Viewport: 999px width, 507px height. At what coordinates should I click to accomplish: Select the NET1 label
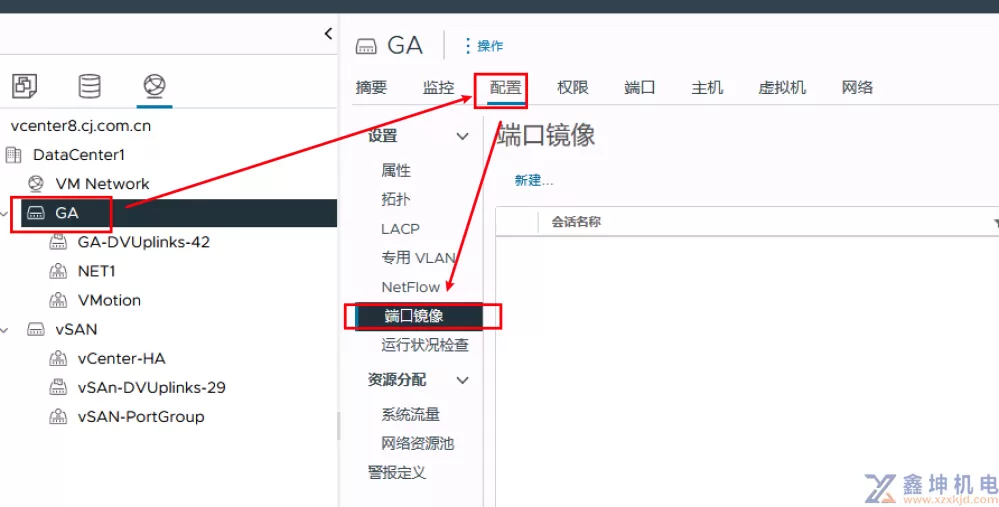pyautogui.click(x=97, y=271)
